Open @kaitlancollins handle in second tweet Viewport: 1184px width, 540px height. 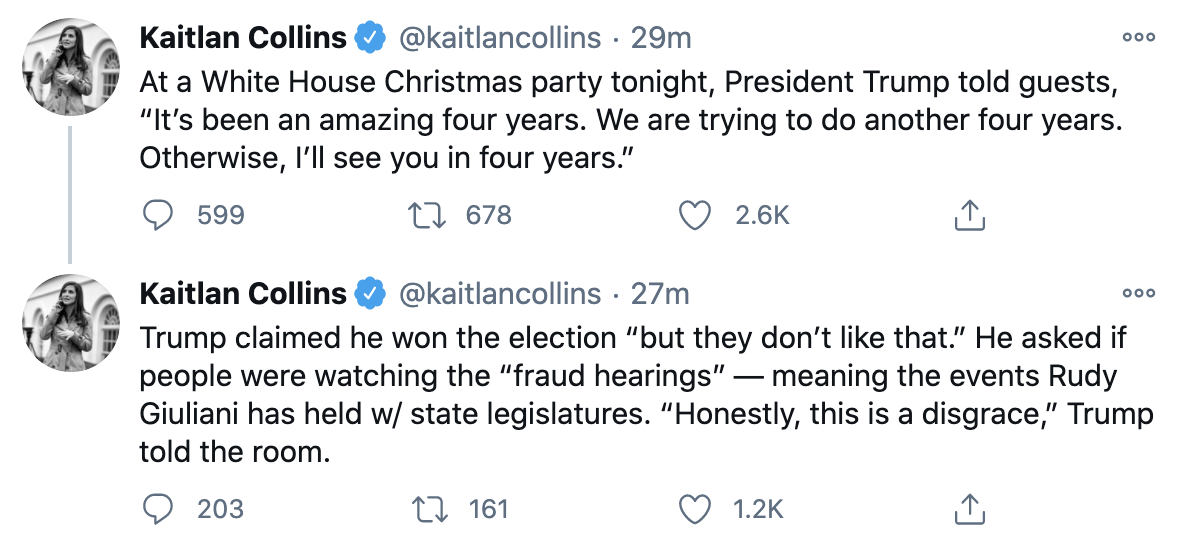[500, 293]
